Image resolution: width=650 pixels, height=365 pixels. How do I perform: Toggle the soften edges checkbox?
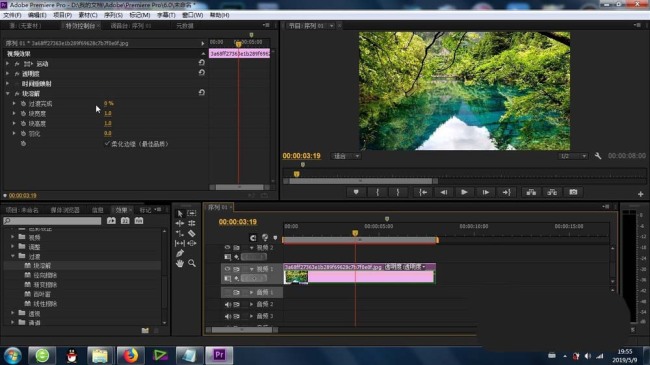[x=107, y=144]
